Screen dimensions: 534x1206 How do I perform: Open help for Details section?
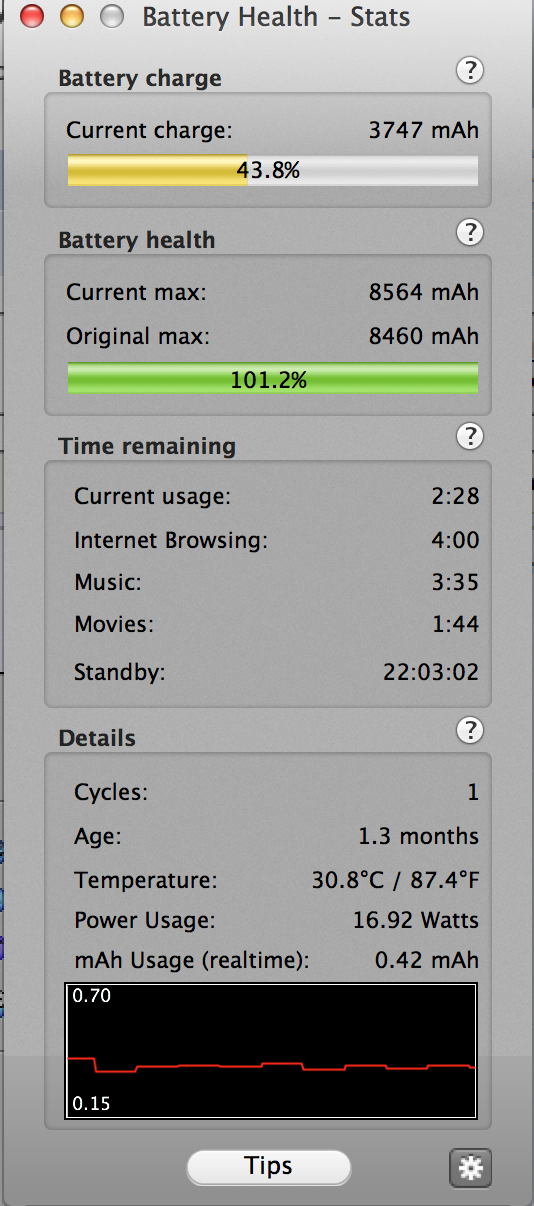point(470,730)
